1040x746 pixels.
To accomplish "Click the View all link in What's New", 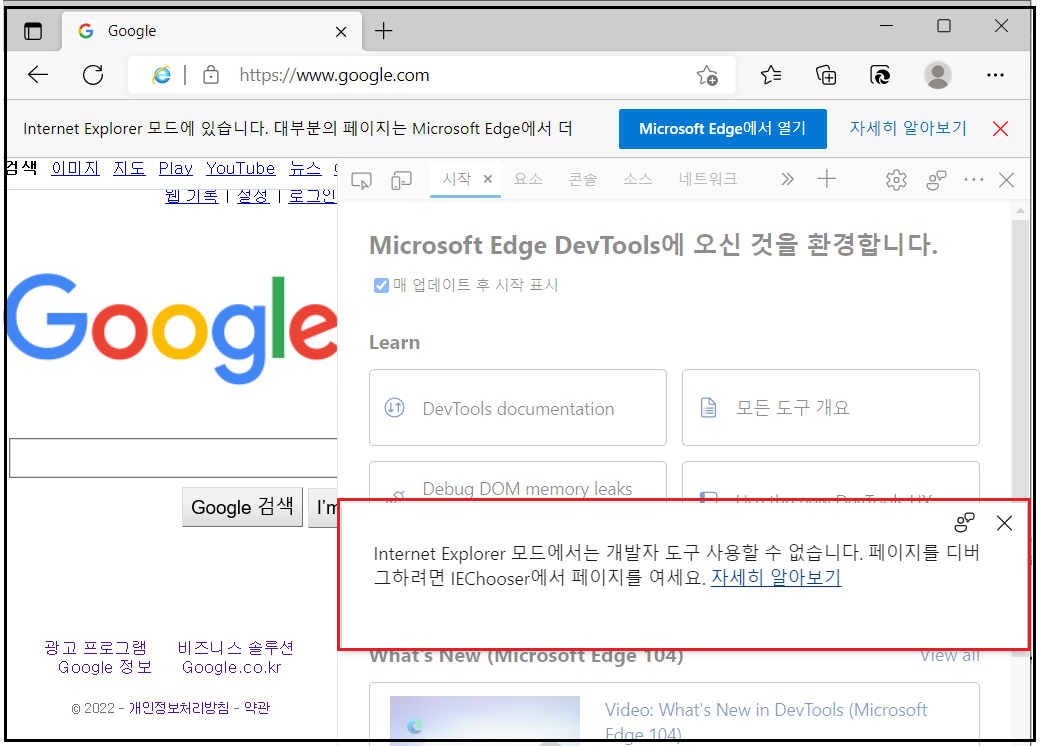I will pyautogui.click(x=950, y=656).
